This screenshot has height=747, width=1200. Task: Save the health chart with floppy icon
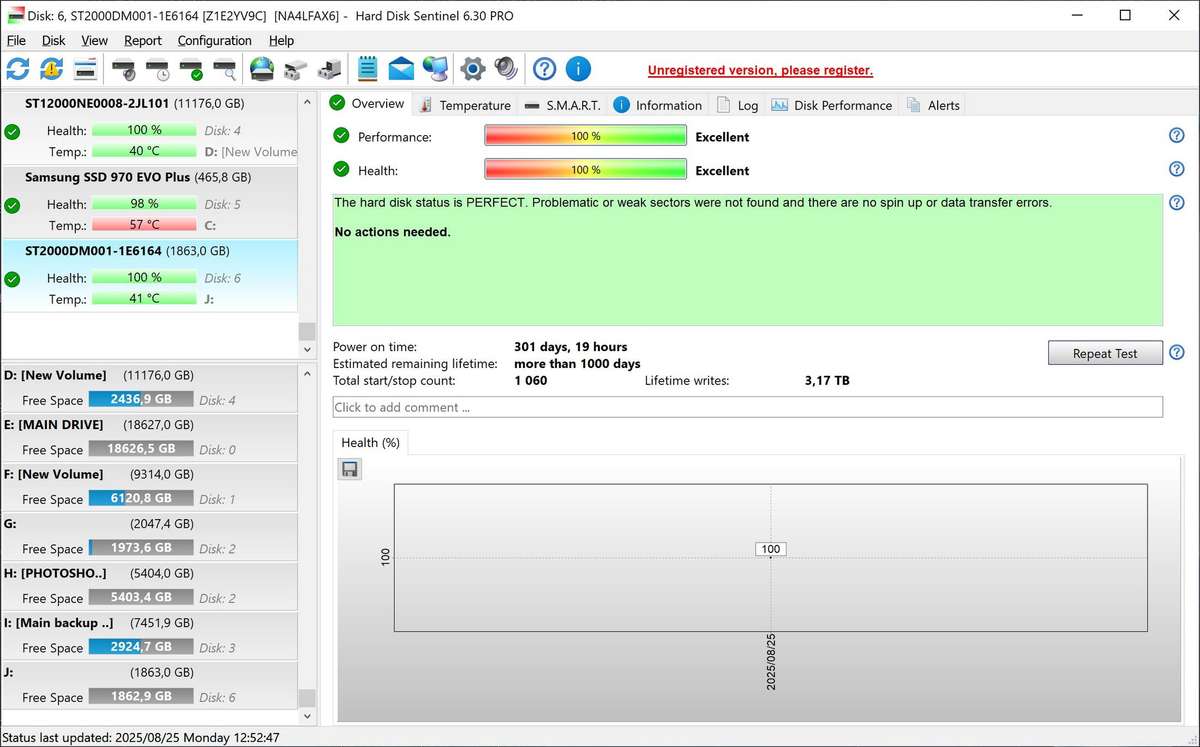(349, 469)
